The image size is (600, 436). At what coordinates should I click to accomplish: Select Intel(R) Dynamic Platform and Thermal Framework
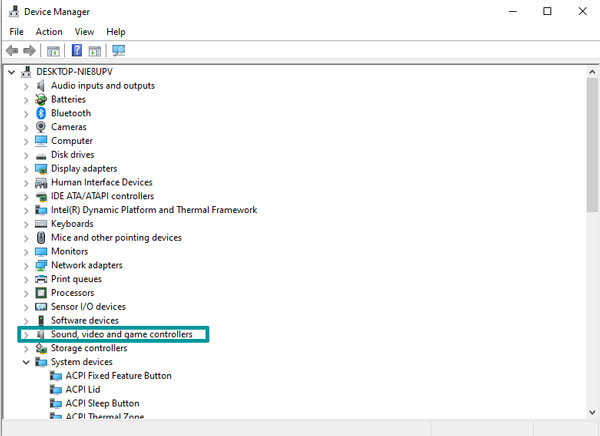coord(154,210)
